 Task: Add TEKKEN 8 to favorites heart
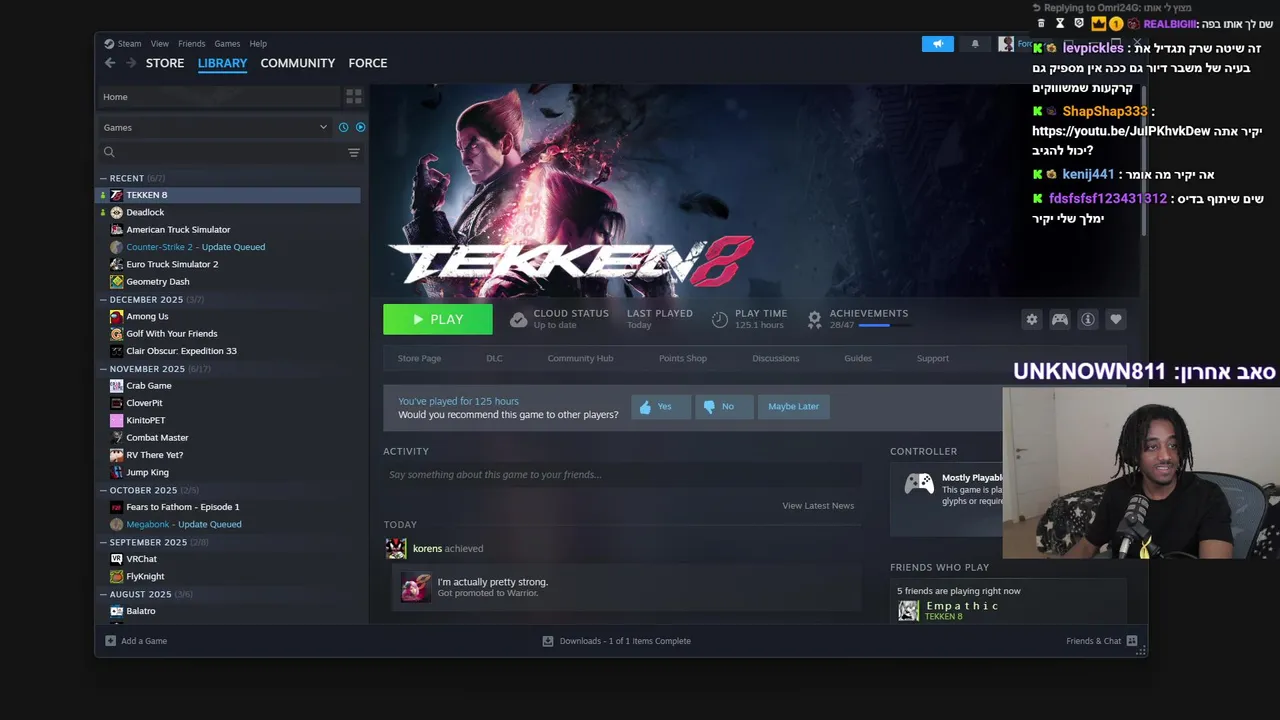coord(1116,319)
